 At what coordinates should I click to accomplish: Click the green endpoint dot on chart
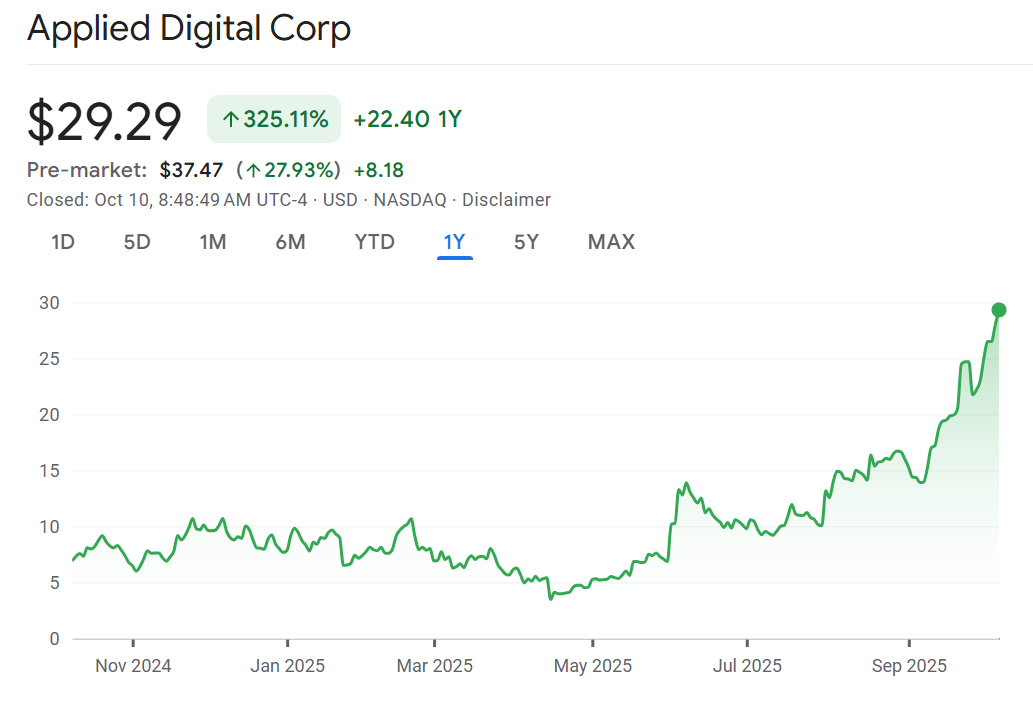(998, 310)
